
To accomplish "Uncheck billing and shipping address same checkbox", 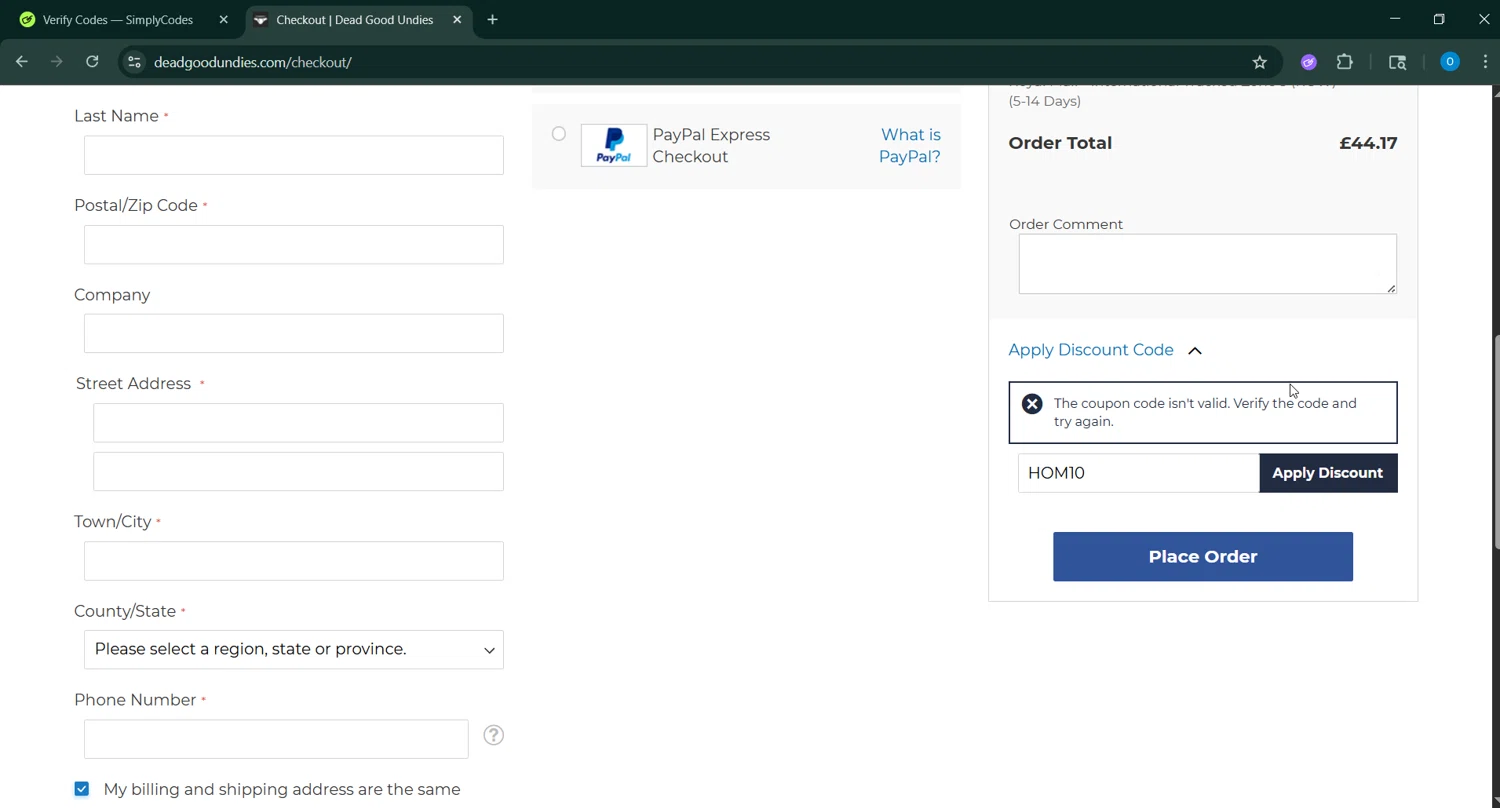I will (x=82, y=789).
